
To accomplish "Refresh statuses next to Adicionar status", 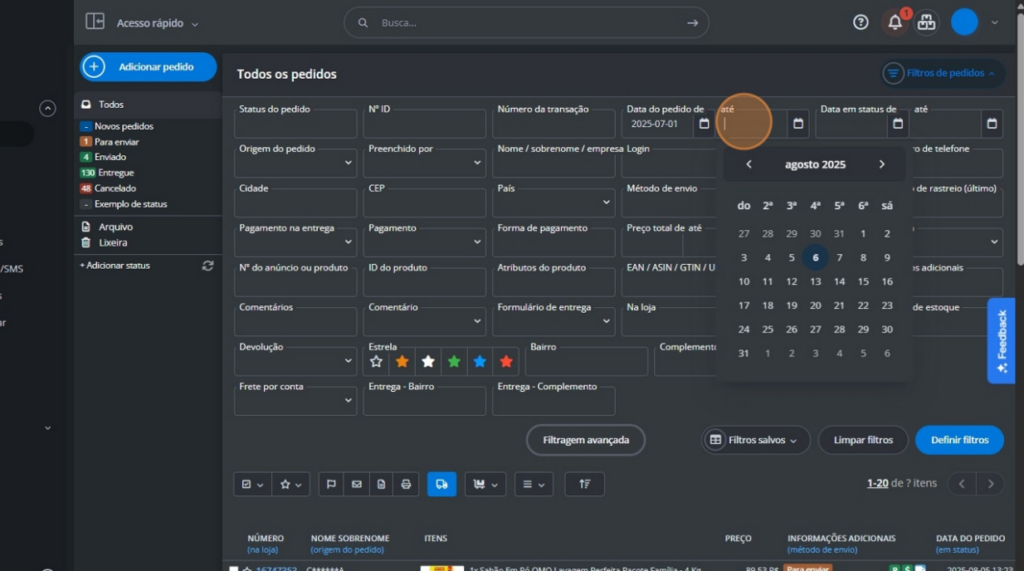I will tap(208, 266).
